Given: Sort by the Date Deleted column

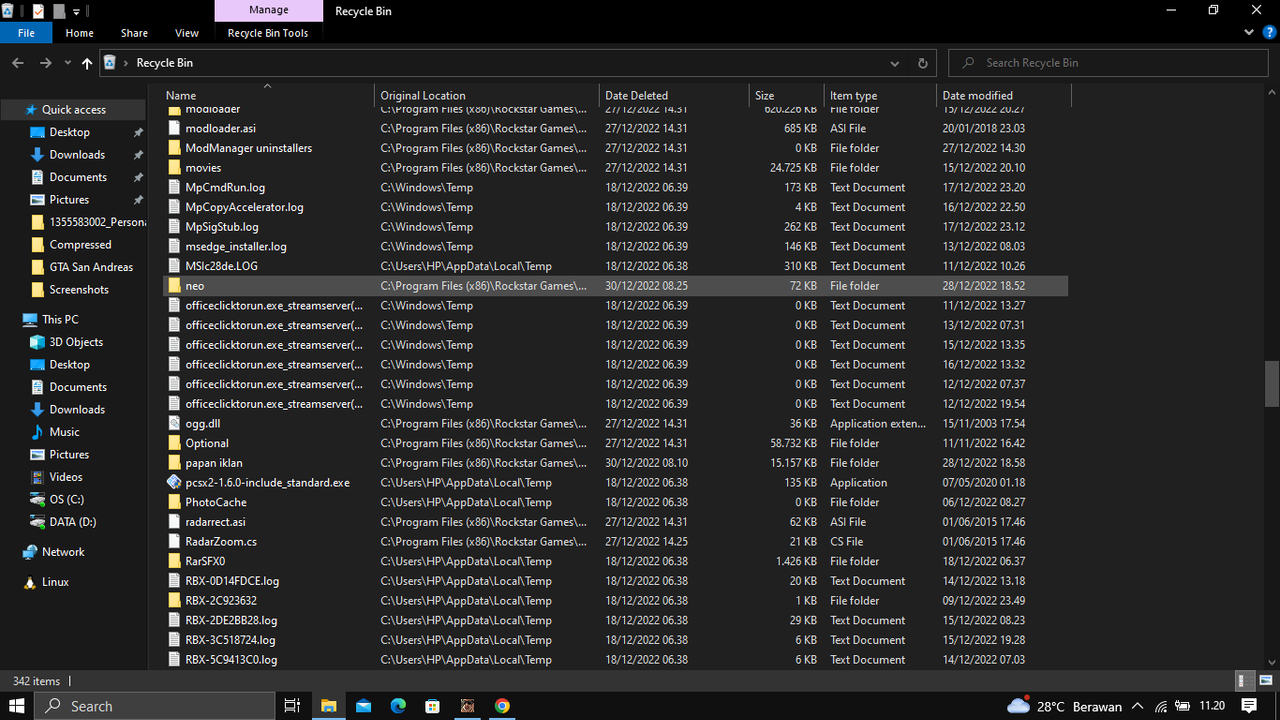Looking at the screenshot, I should [674, 96].
